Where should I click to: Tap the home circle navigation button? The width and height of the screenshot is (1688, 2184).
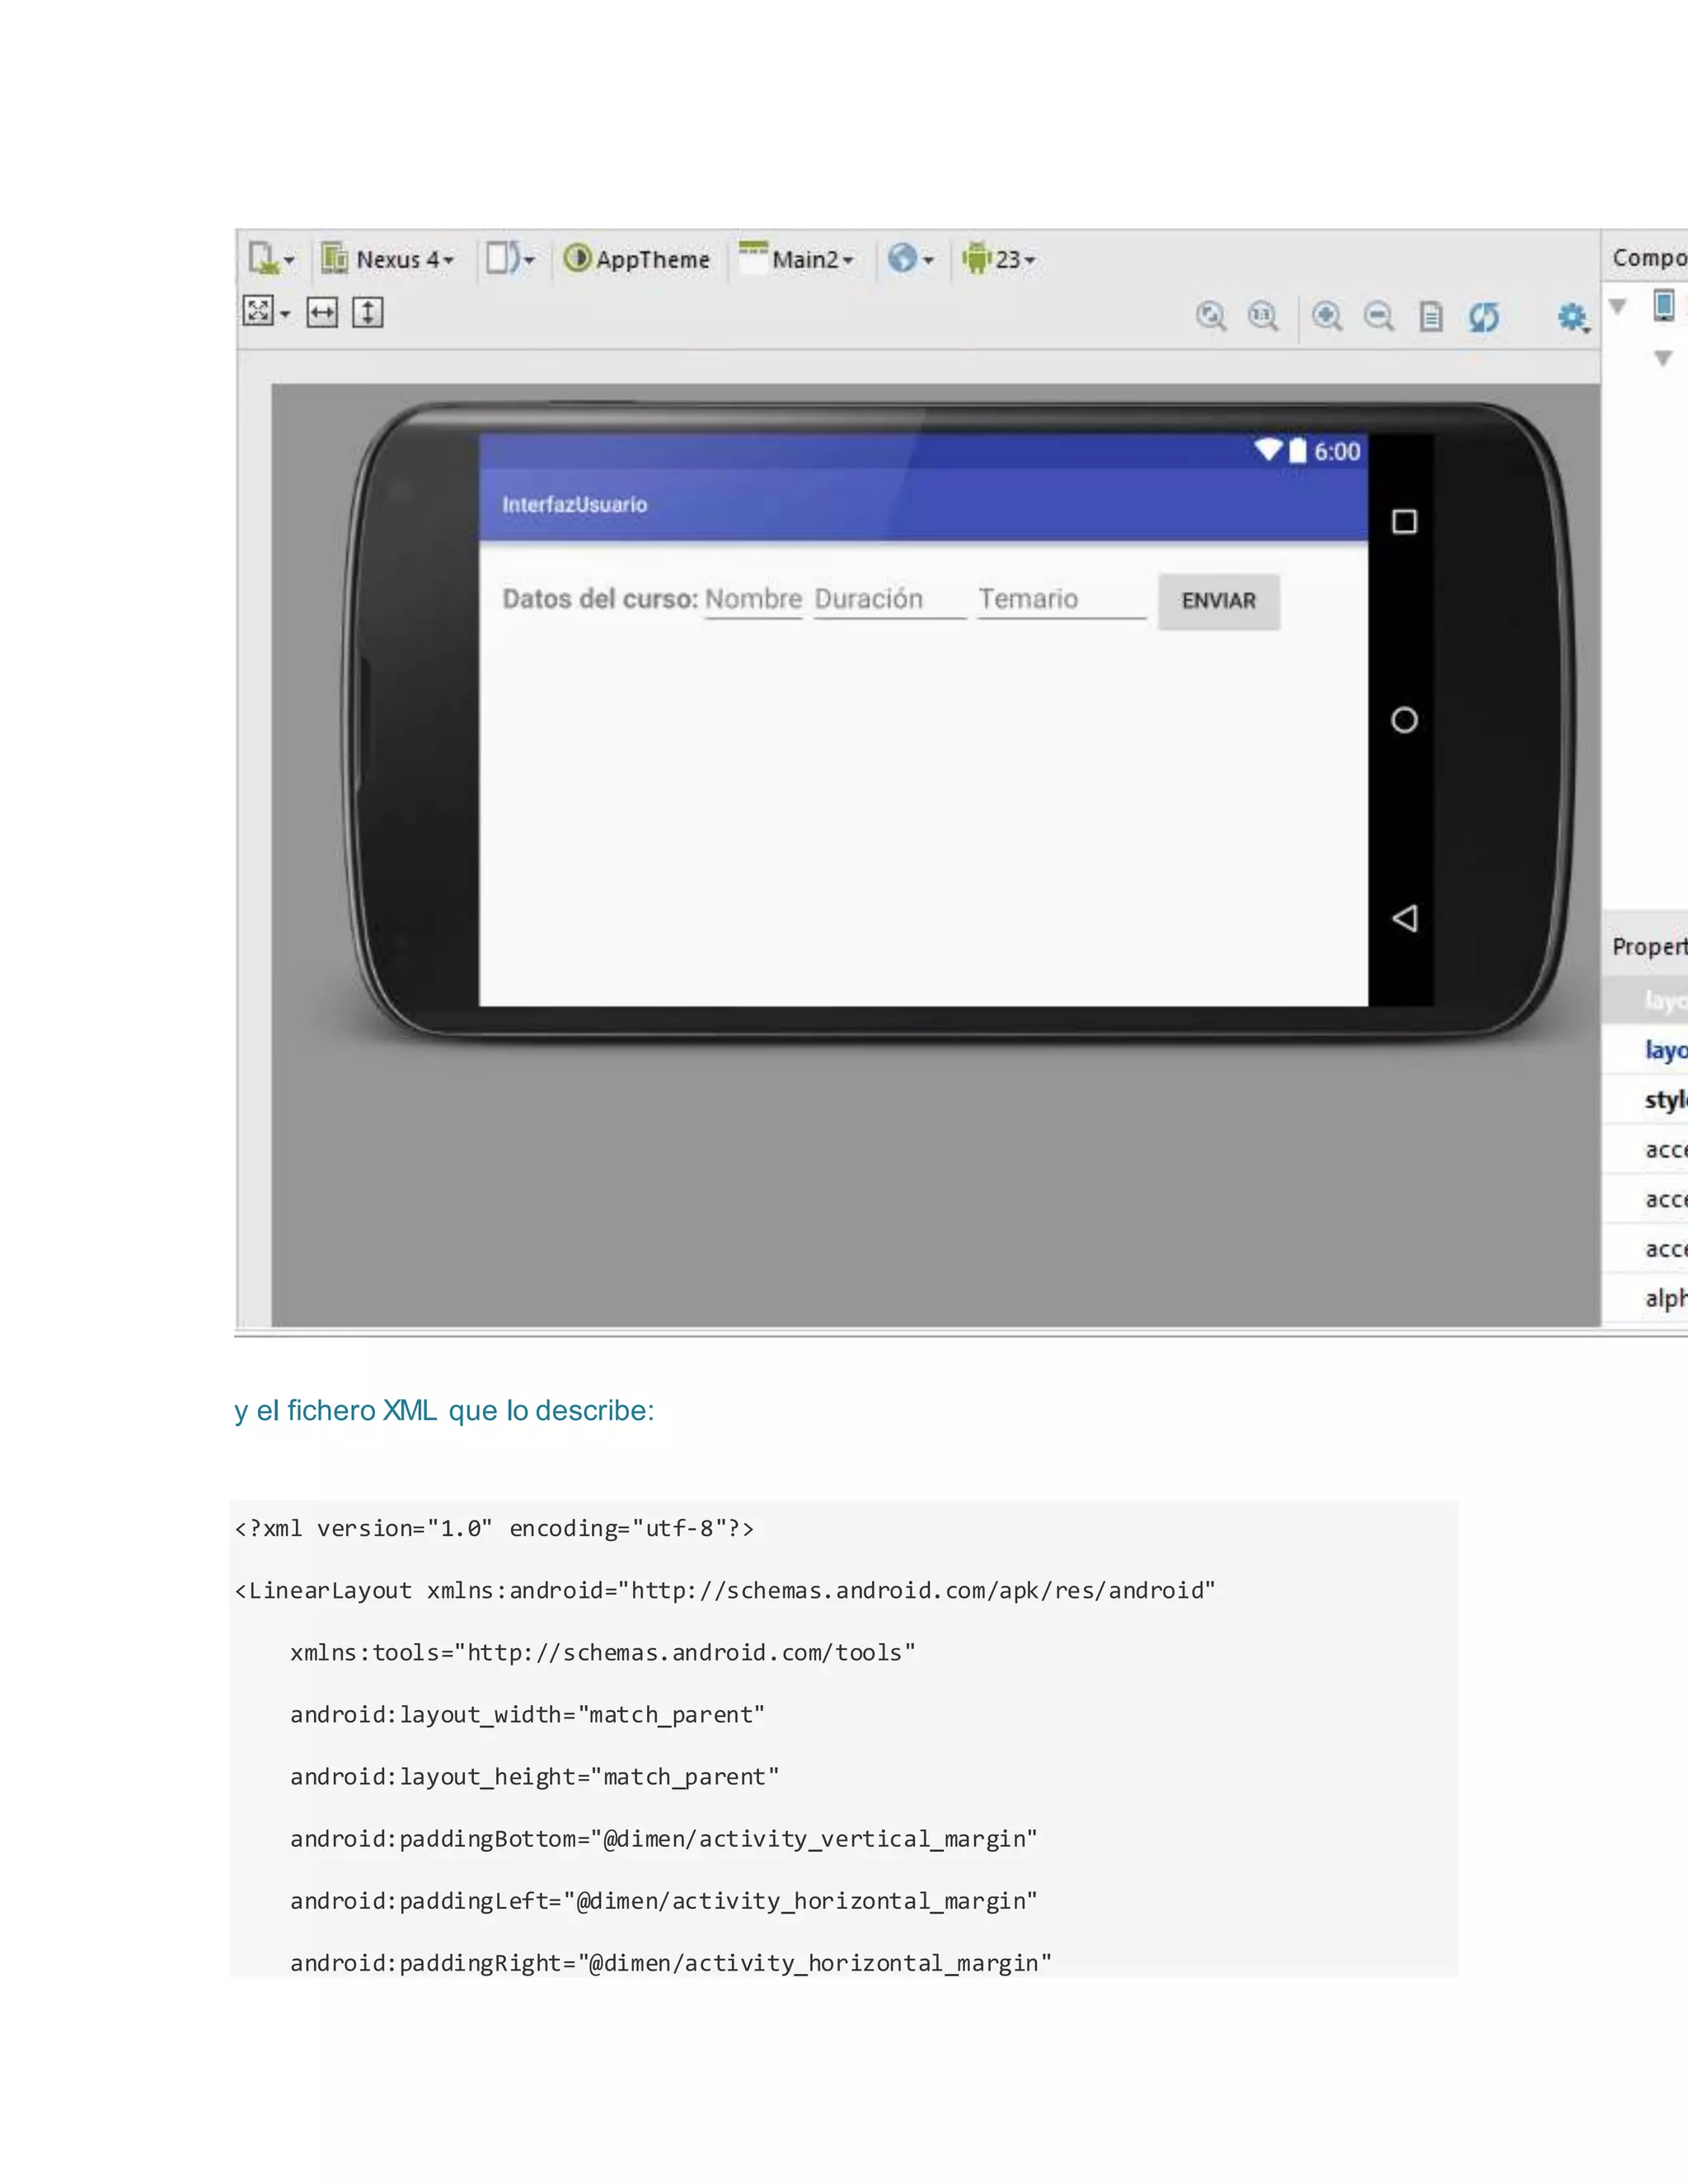point(1404,720)
